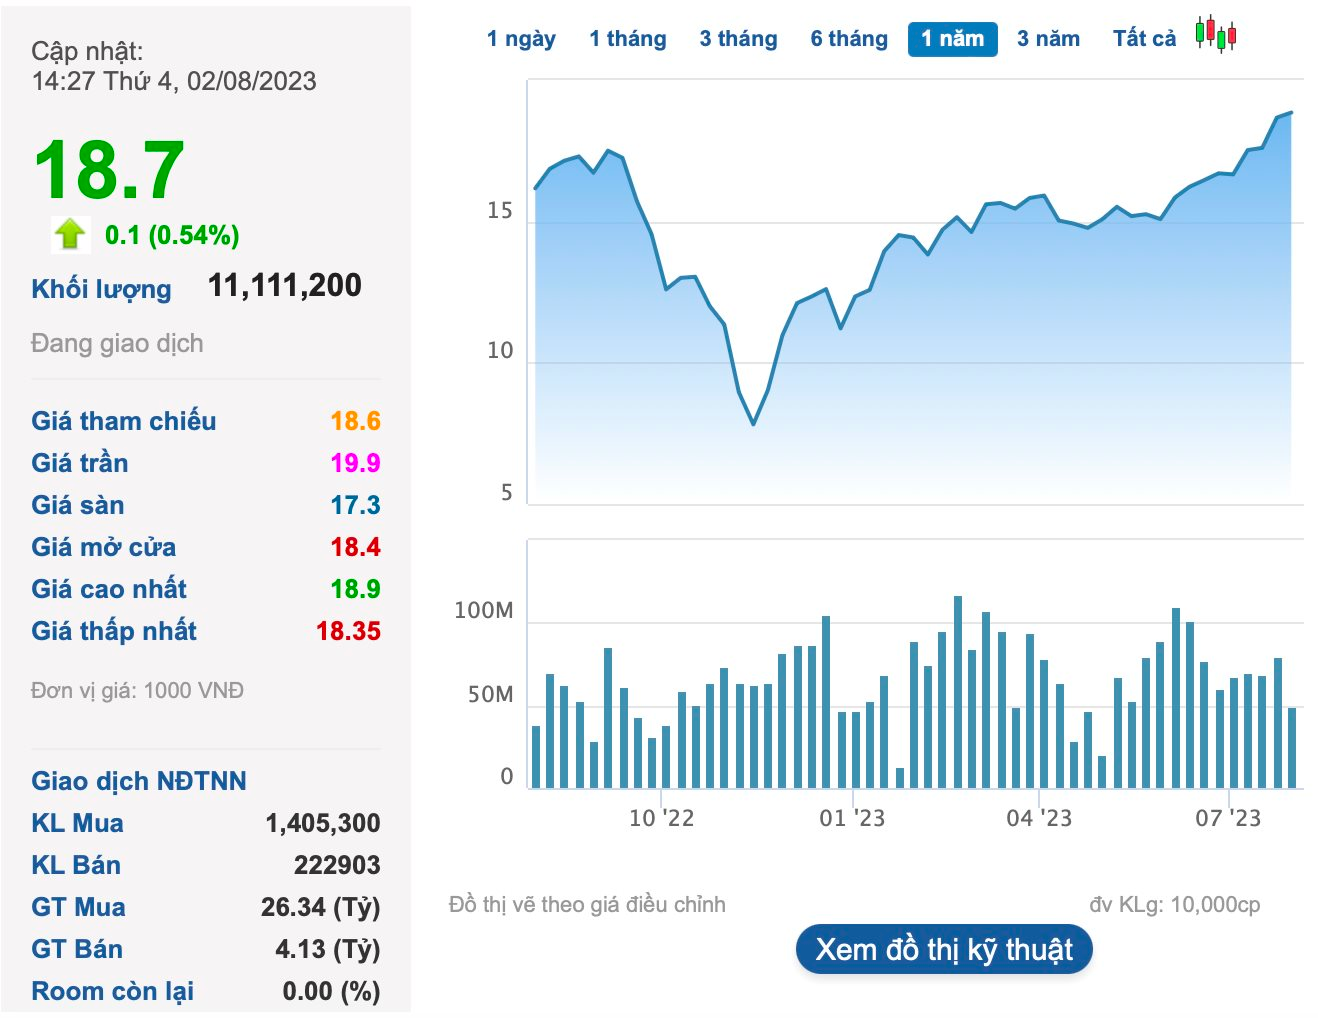Switch chart to 1 tháng range

click(x=627, y=39)
